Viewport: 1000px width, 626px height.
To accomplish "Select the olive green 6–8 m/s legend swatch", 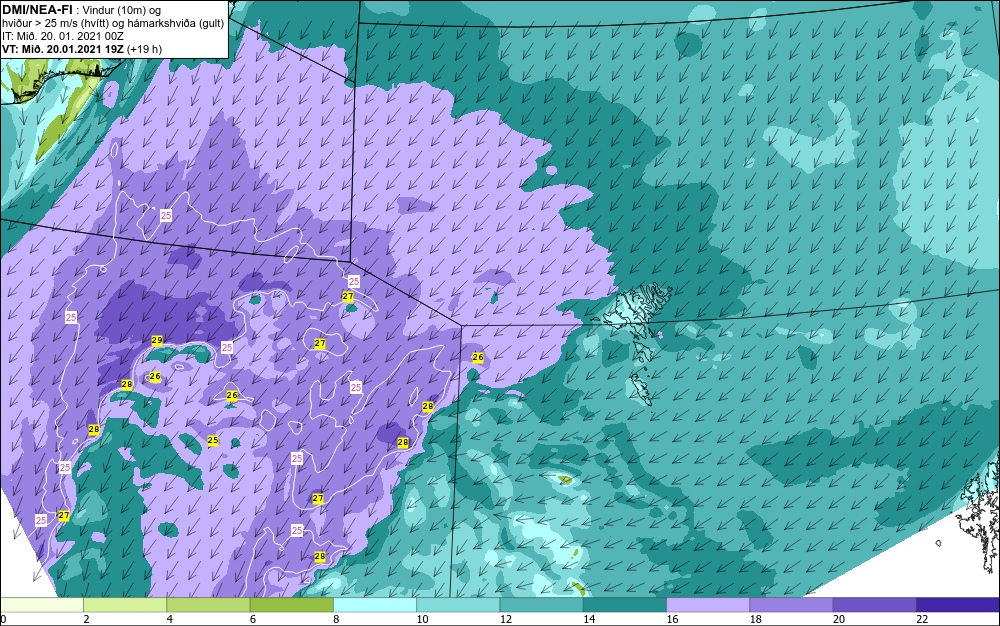I will click(291, 604).
